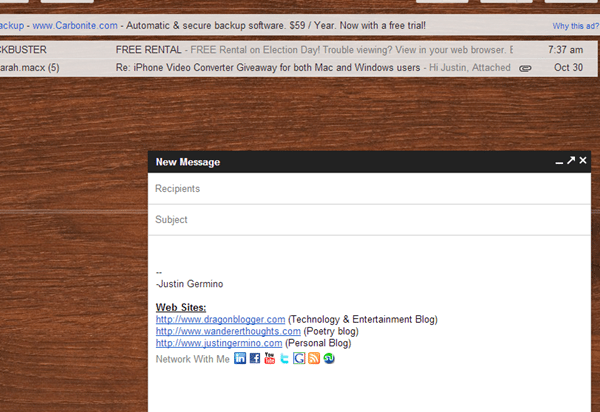Click the New Message title bar

point(369,162)
